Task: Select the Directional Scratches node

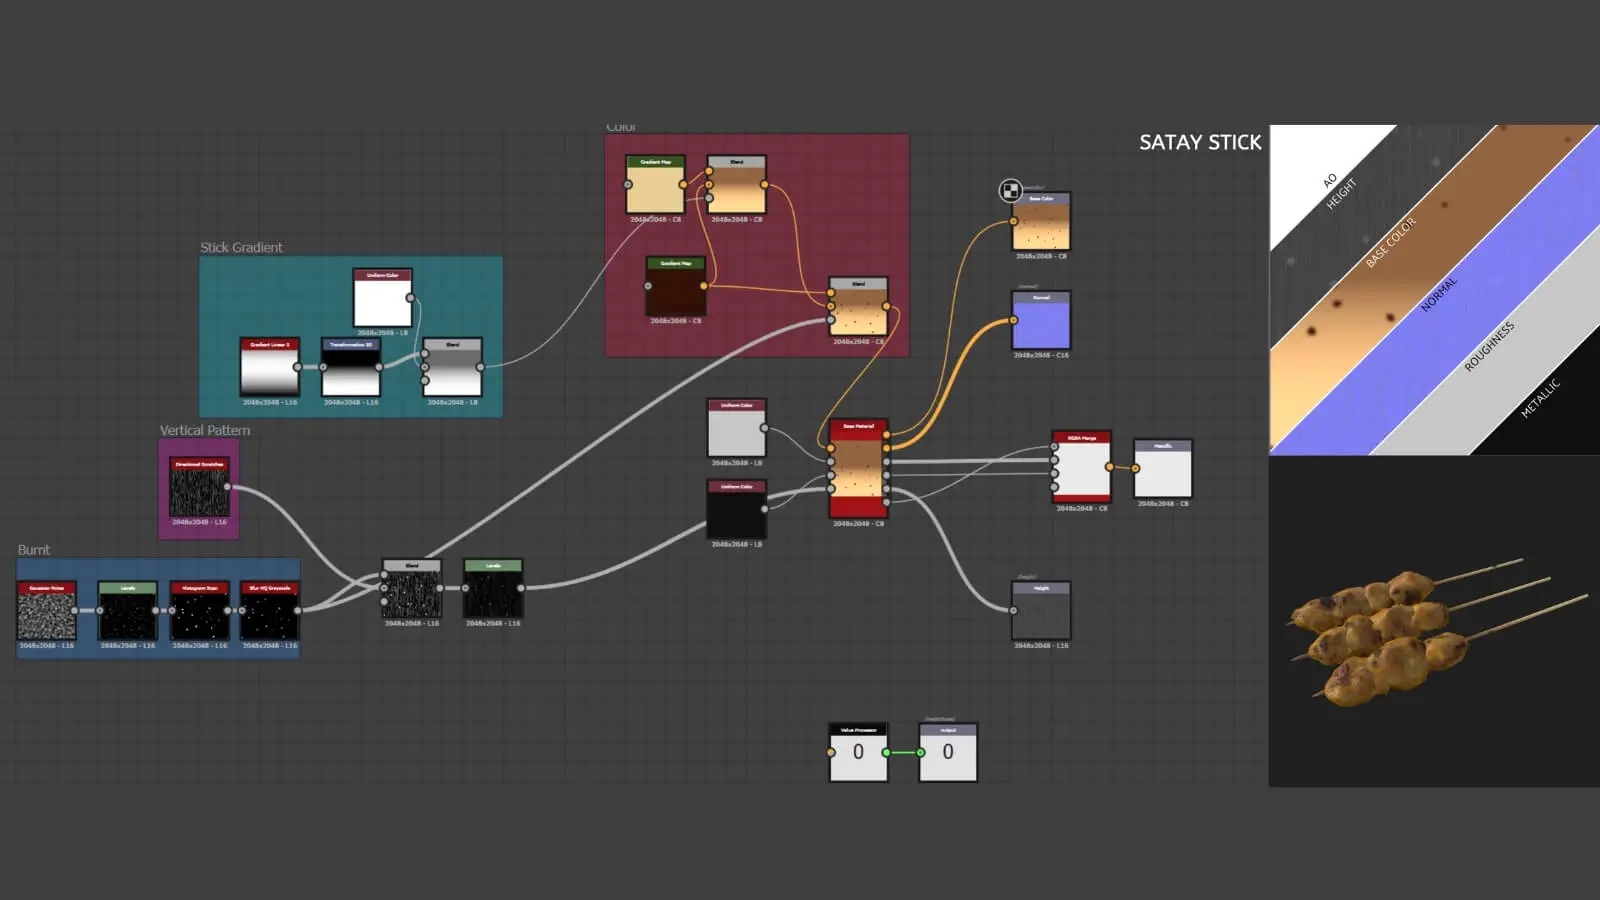Action: [199, 488]
